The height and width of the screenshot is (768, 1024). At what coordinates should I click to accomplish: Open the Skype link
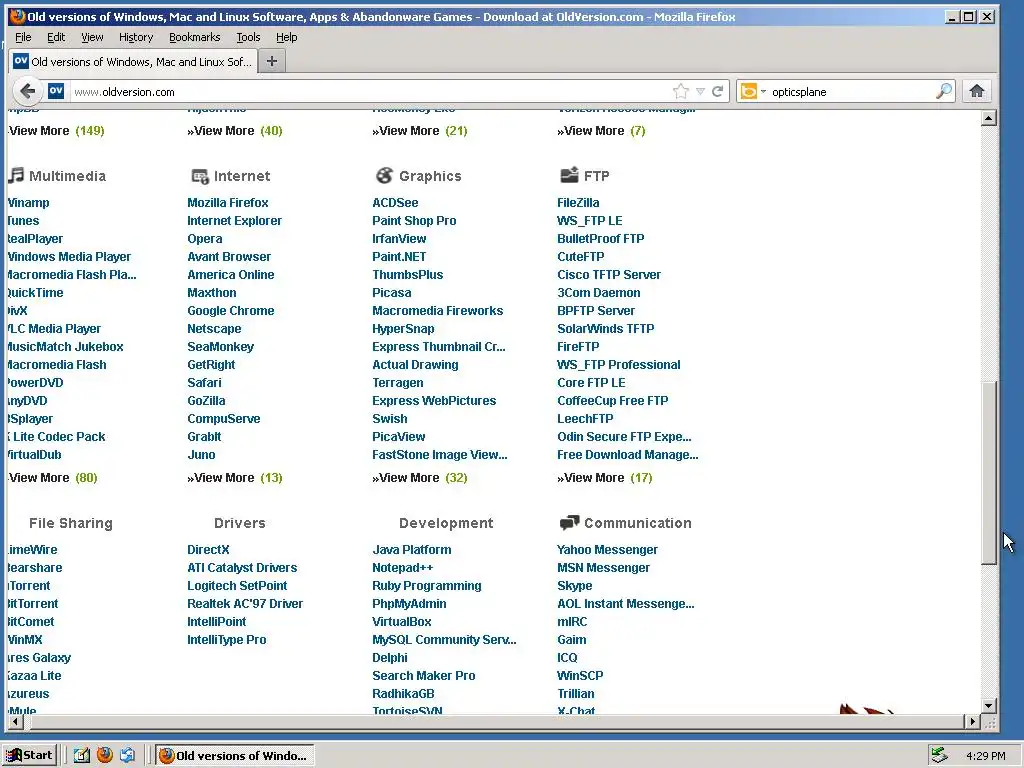[x=575, y=586]
